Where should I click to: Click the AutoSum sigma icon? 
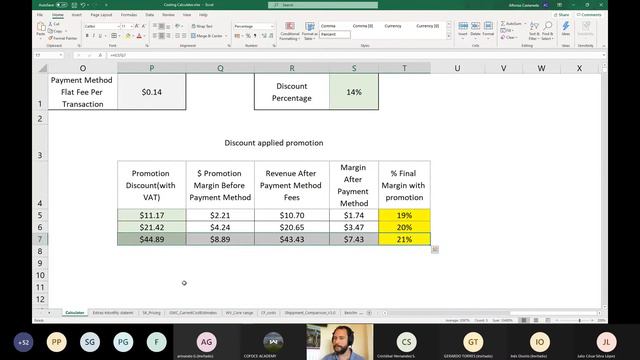point(503,24)
